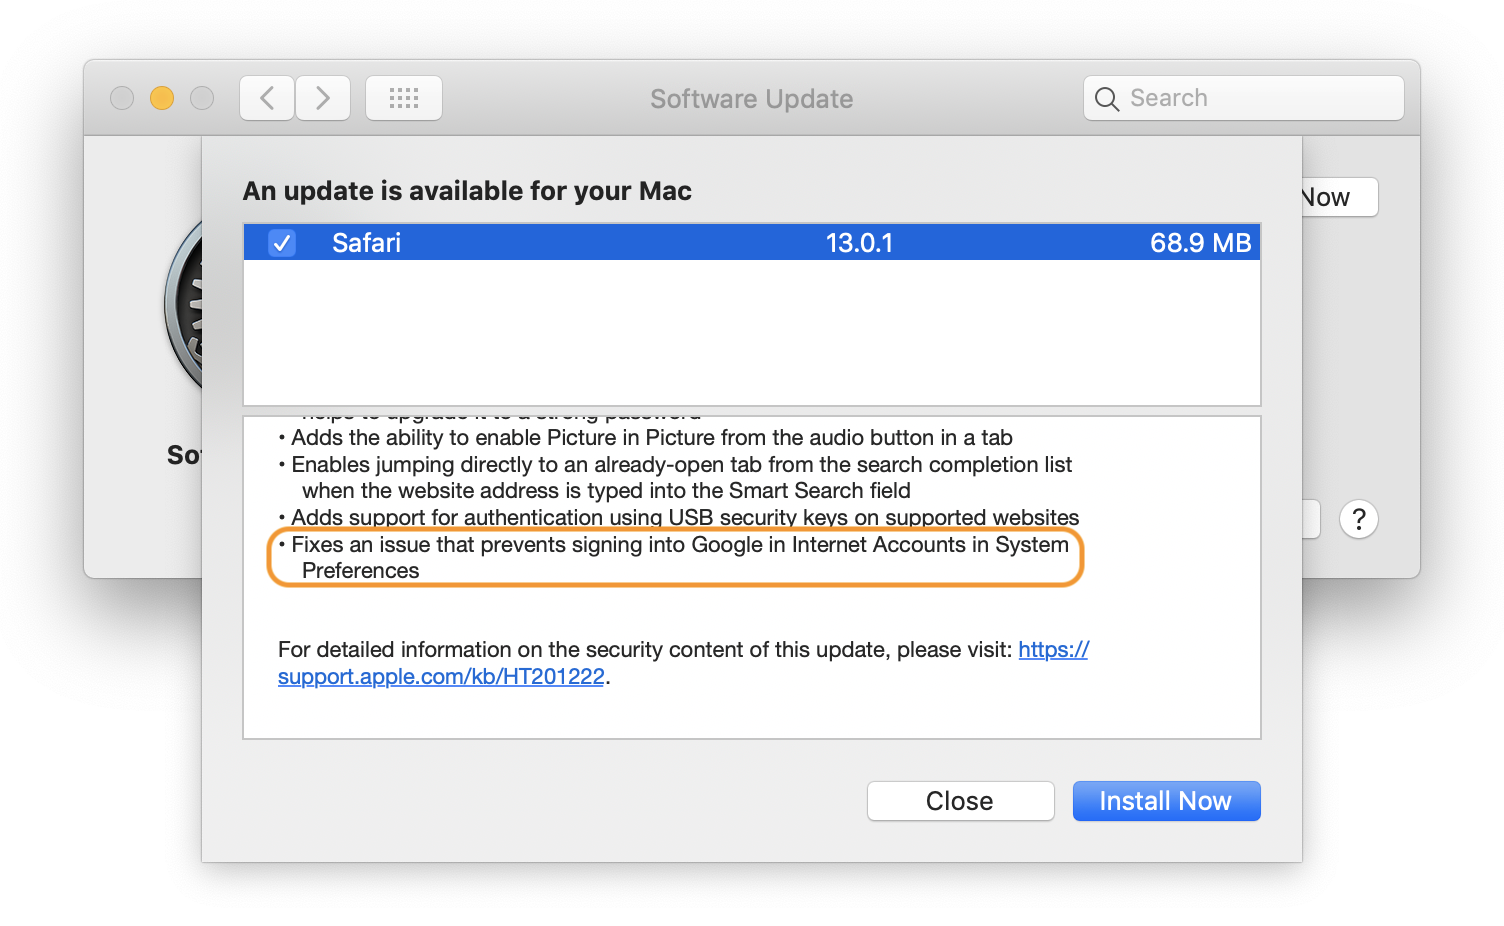Uncheck the Safari update checkbox
The height and width of the screenshot is (926, 1504).
pos(282,243)
